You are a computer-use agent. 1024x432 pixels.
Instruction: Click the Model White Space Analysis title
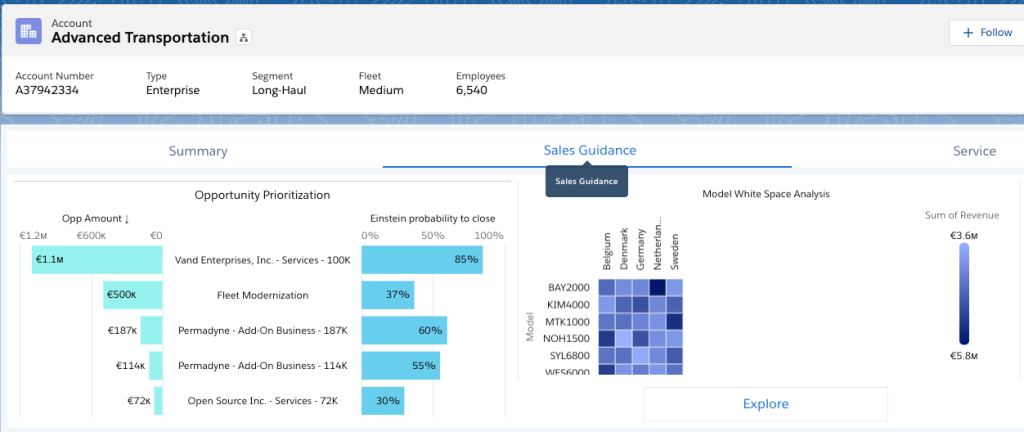[765, 194]
